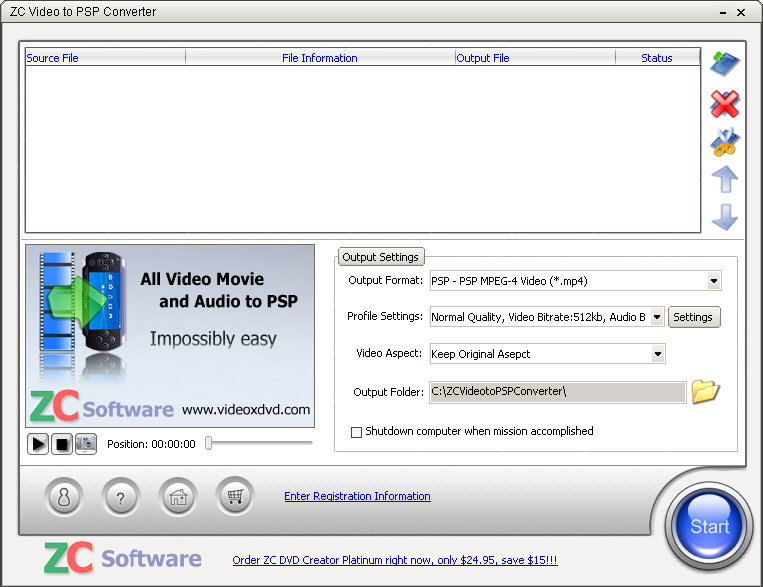Open help with question mark button
The image size is (763, 587).
click(x=121, y=497)
